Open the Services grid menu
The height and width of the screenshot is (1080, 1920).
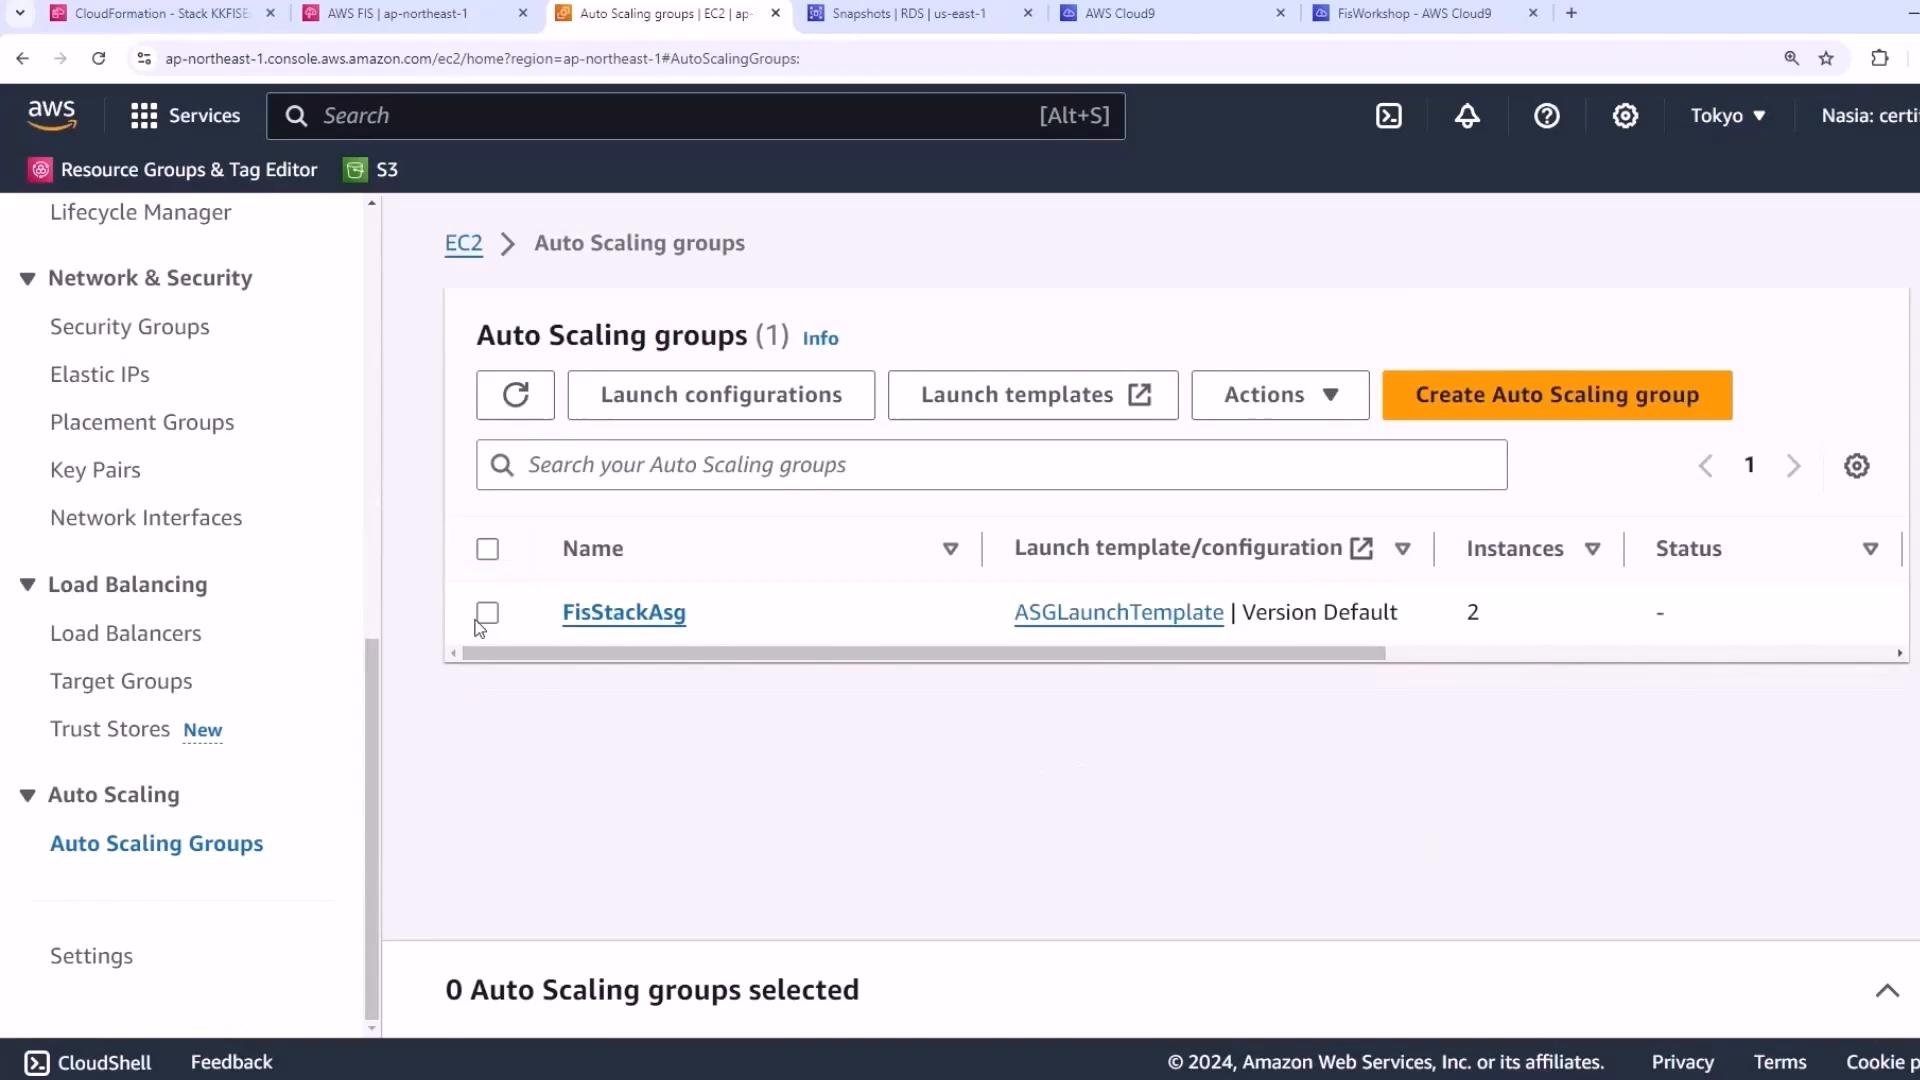pyautogui.click(x=186, y=116)
